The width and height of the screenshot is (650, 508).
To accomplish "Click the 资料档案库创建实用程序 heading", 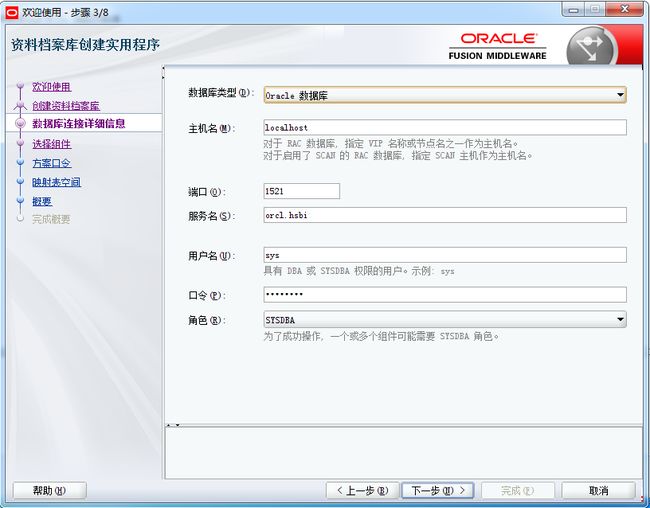I will tap(85, 45).
